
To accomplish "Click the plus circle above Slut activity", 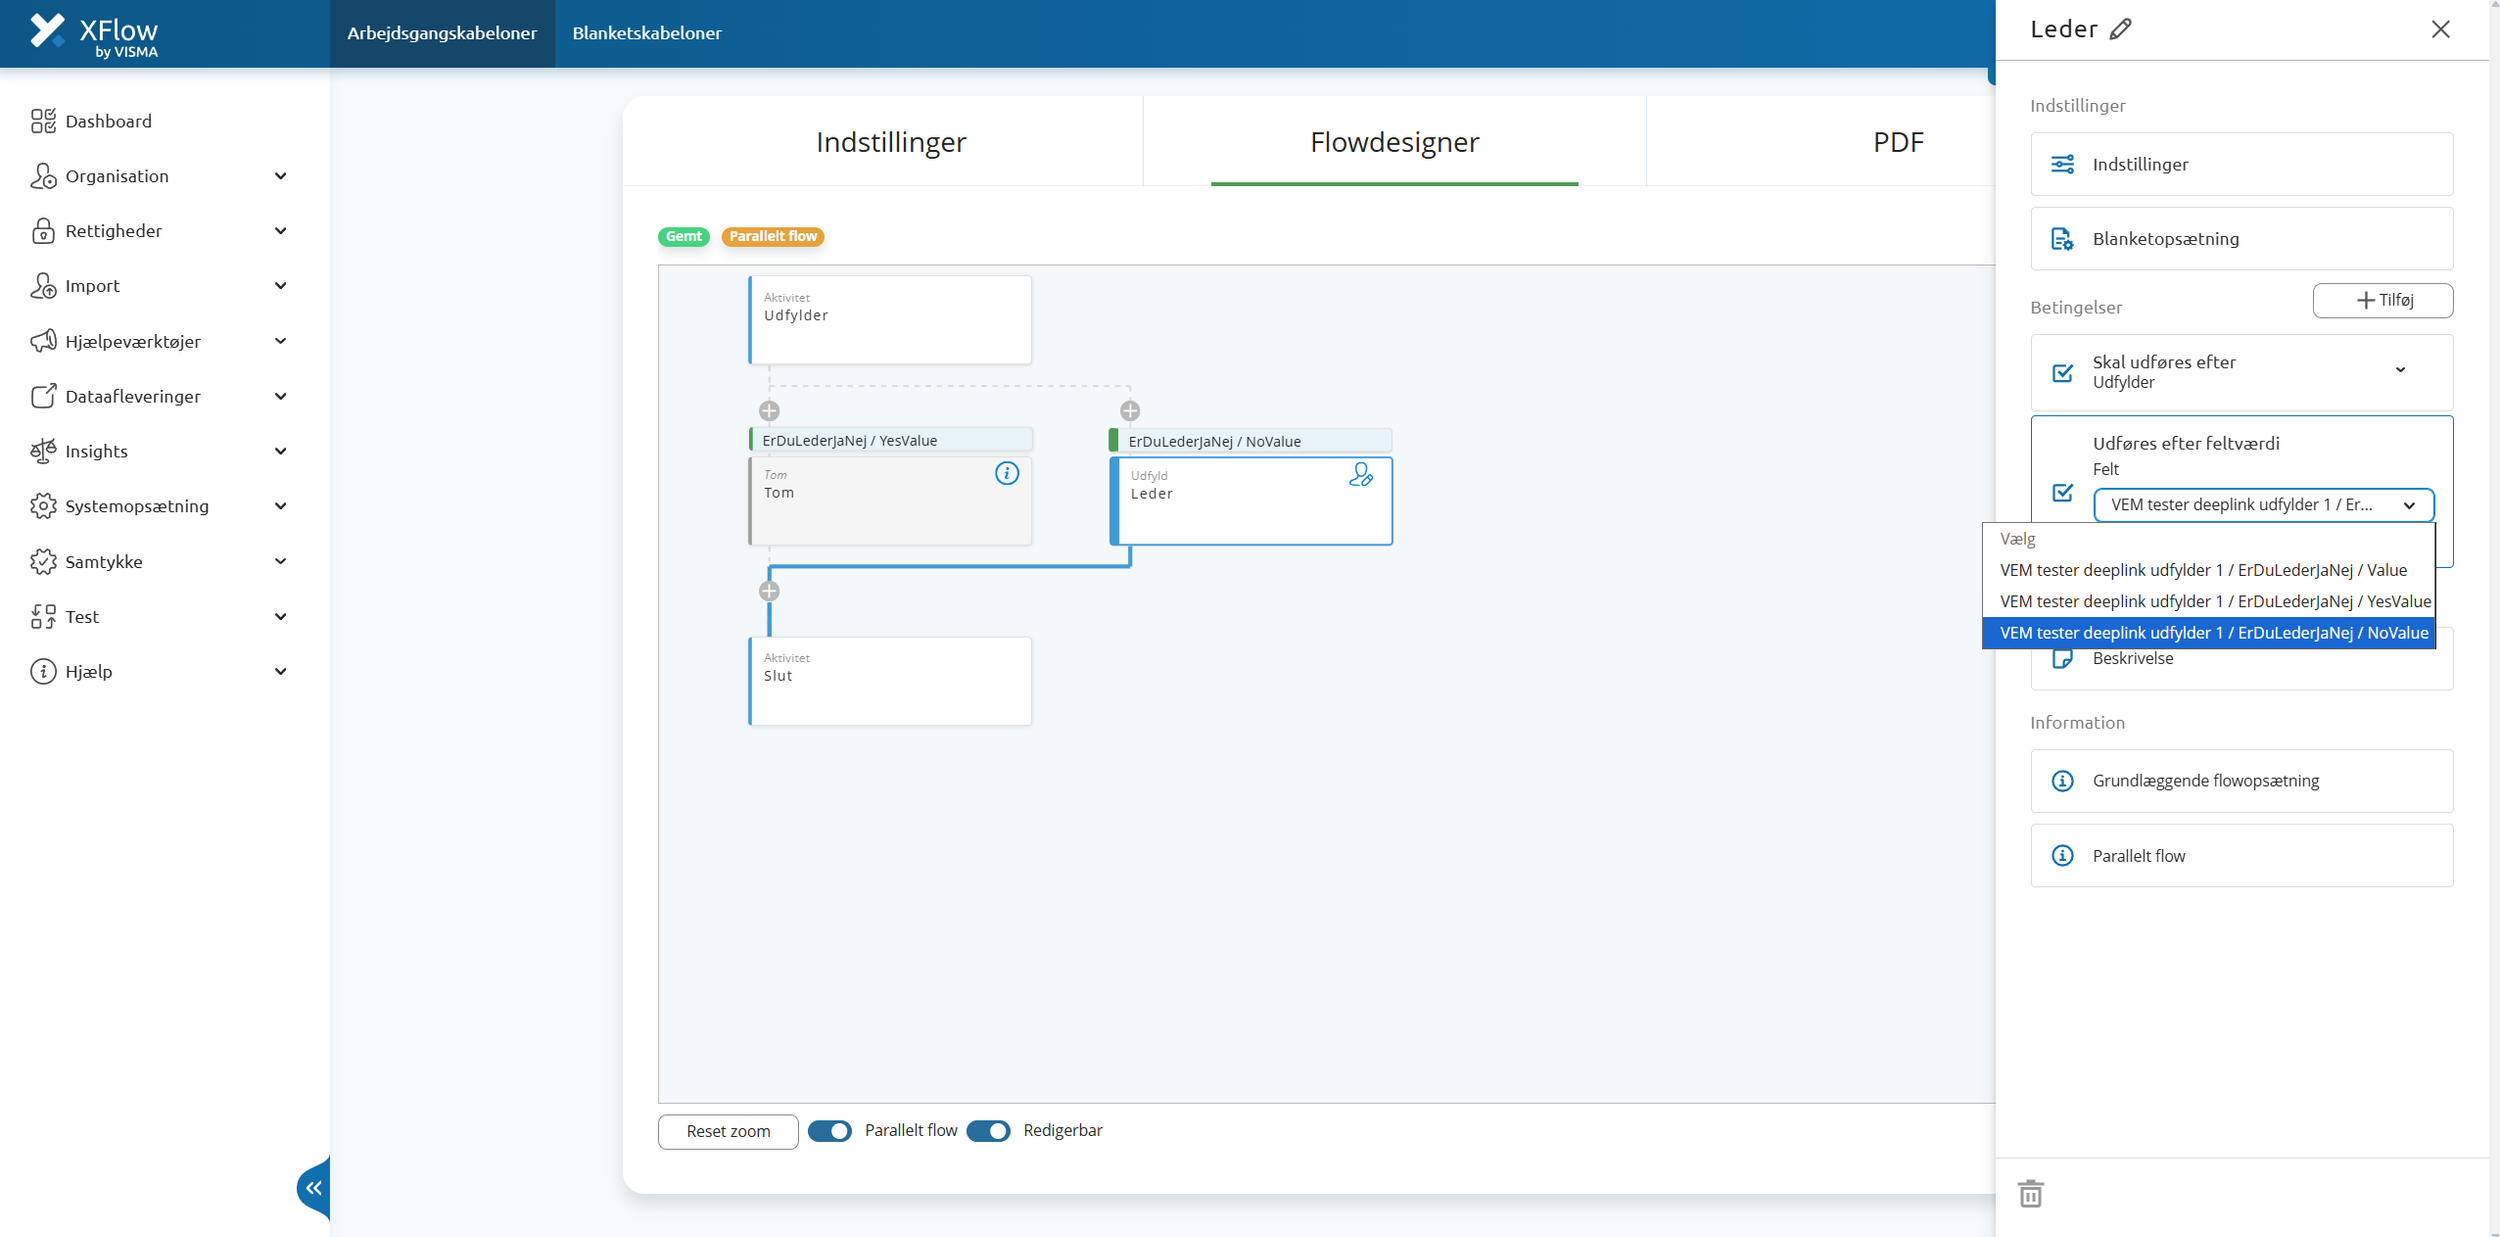I will (769, 591).
